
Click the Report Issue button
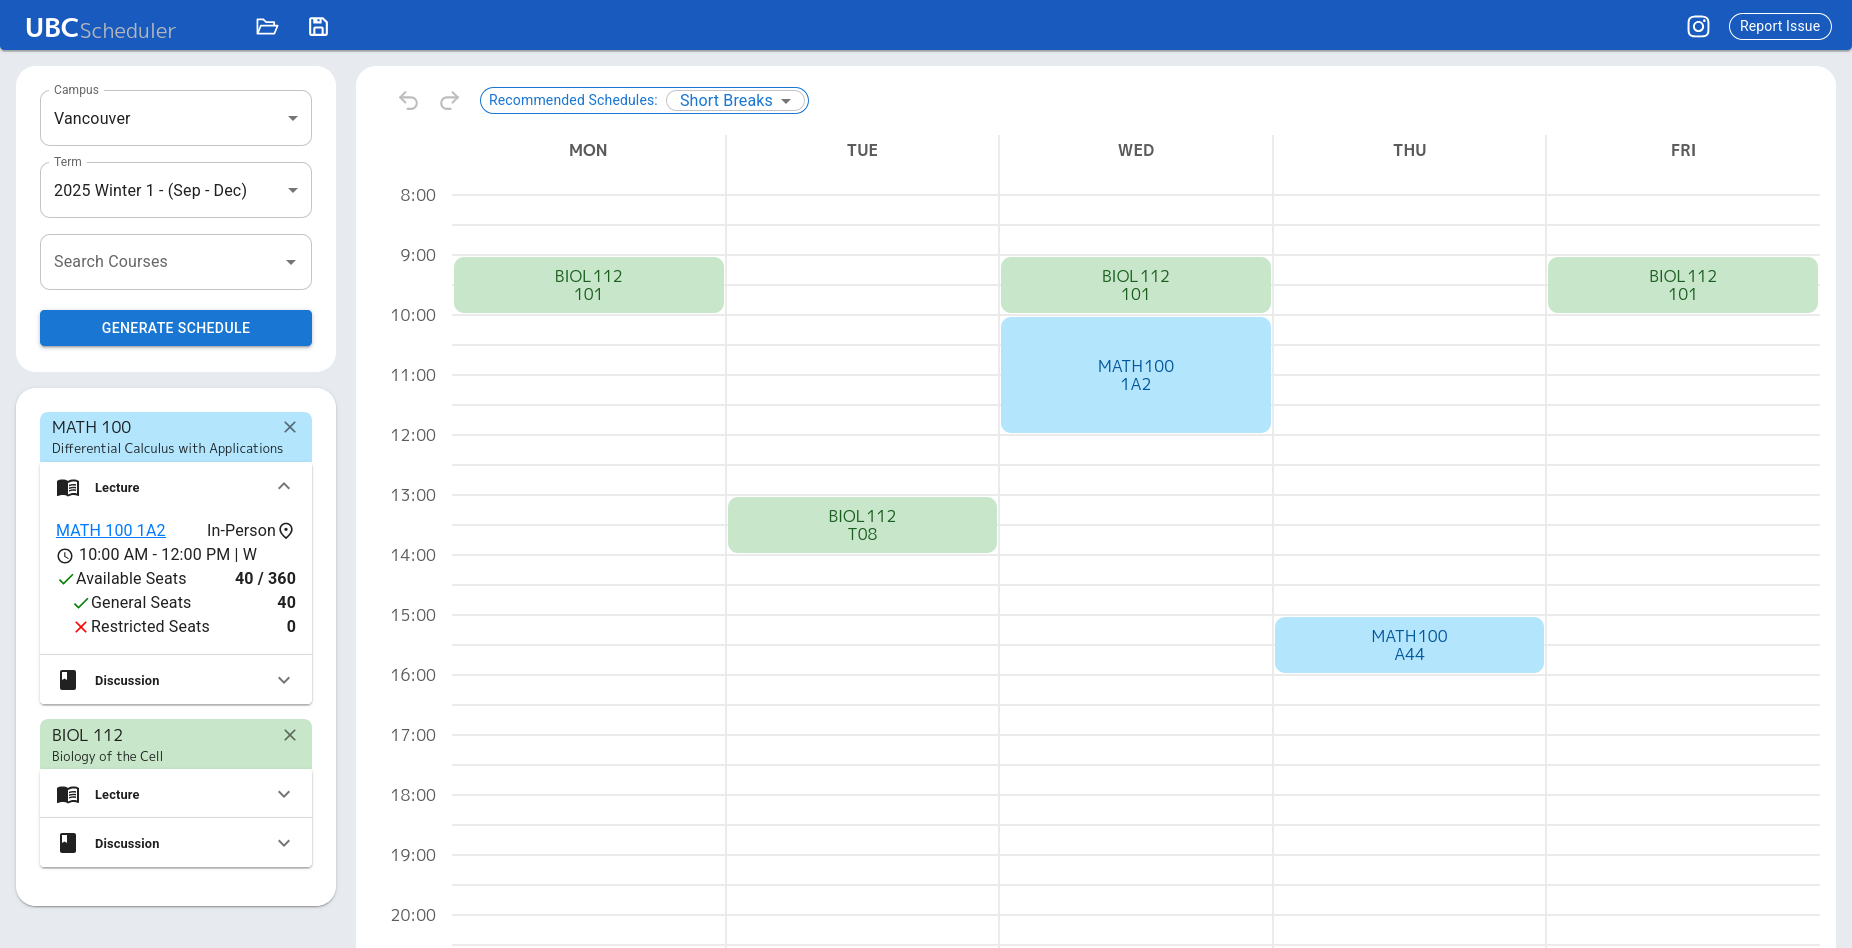1780,26
